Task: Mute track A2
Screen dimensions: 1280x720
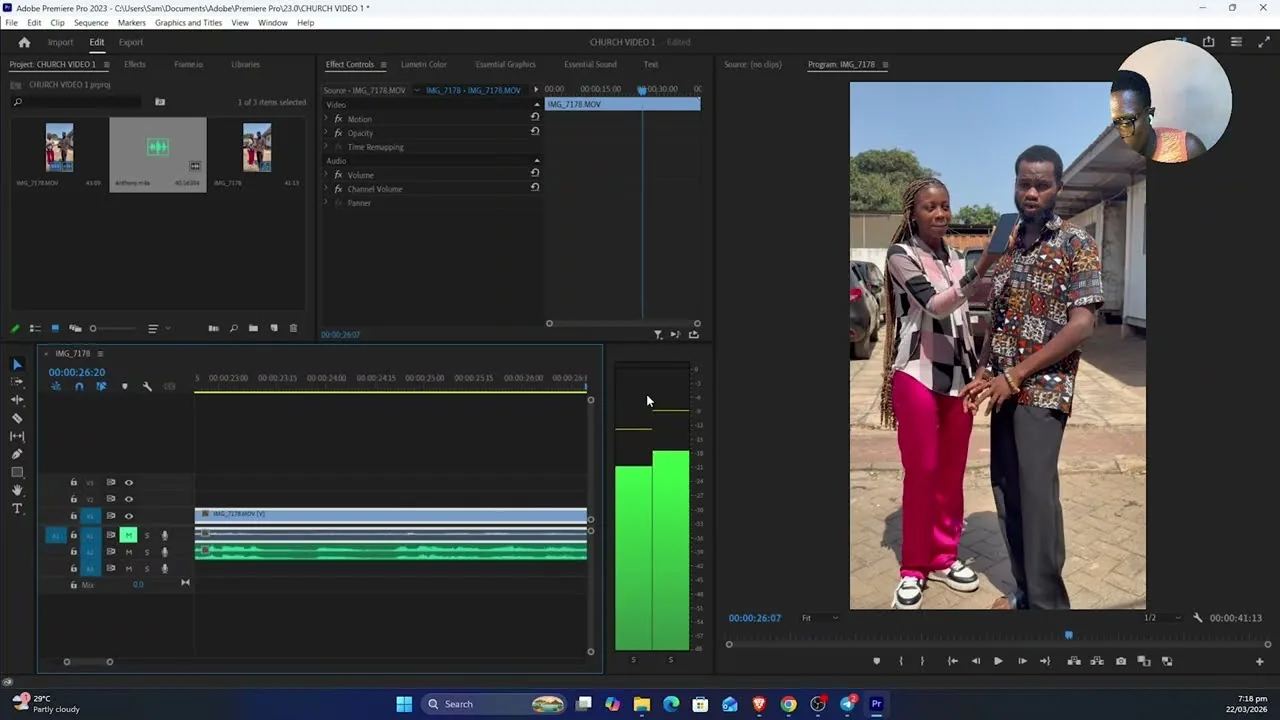Action: pyautogui.click(x=128, y=552)
